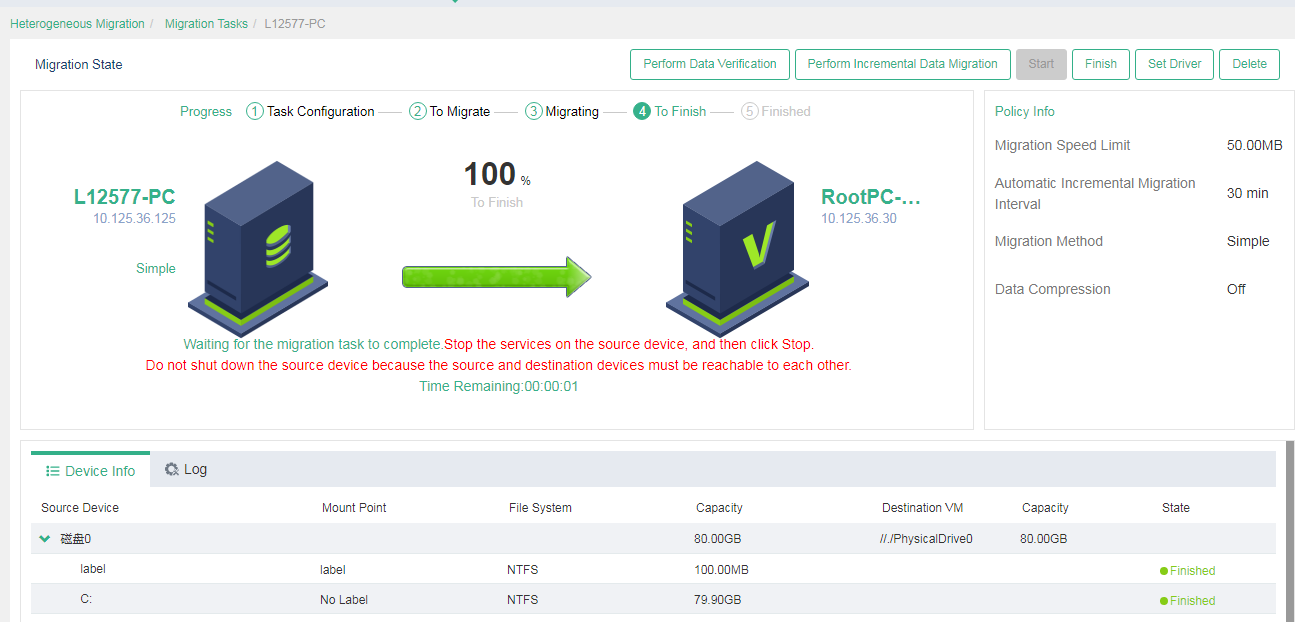Viewport: 1295px width, 622px height.
Task: Navigate to Migration Tasks breadcrumb
Action: [x=206, y=23]
